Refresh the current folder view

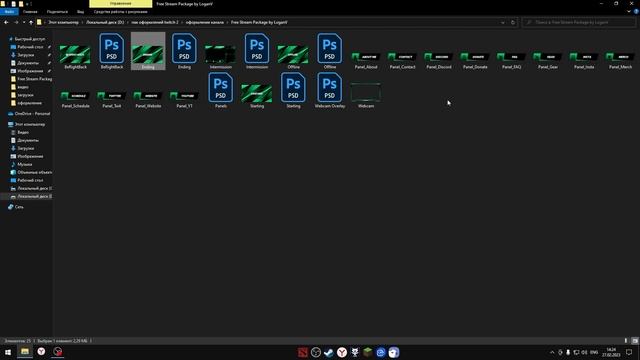pyautogui.click(x=513, y=22)
